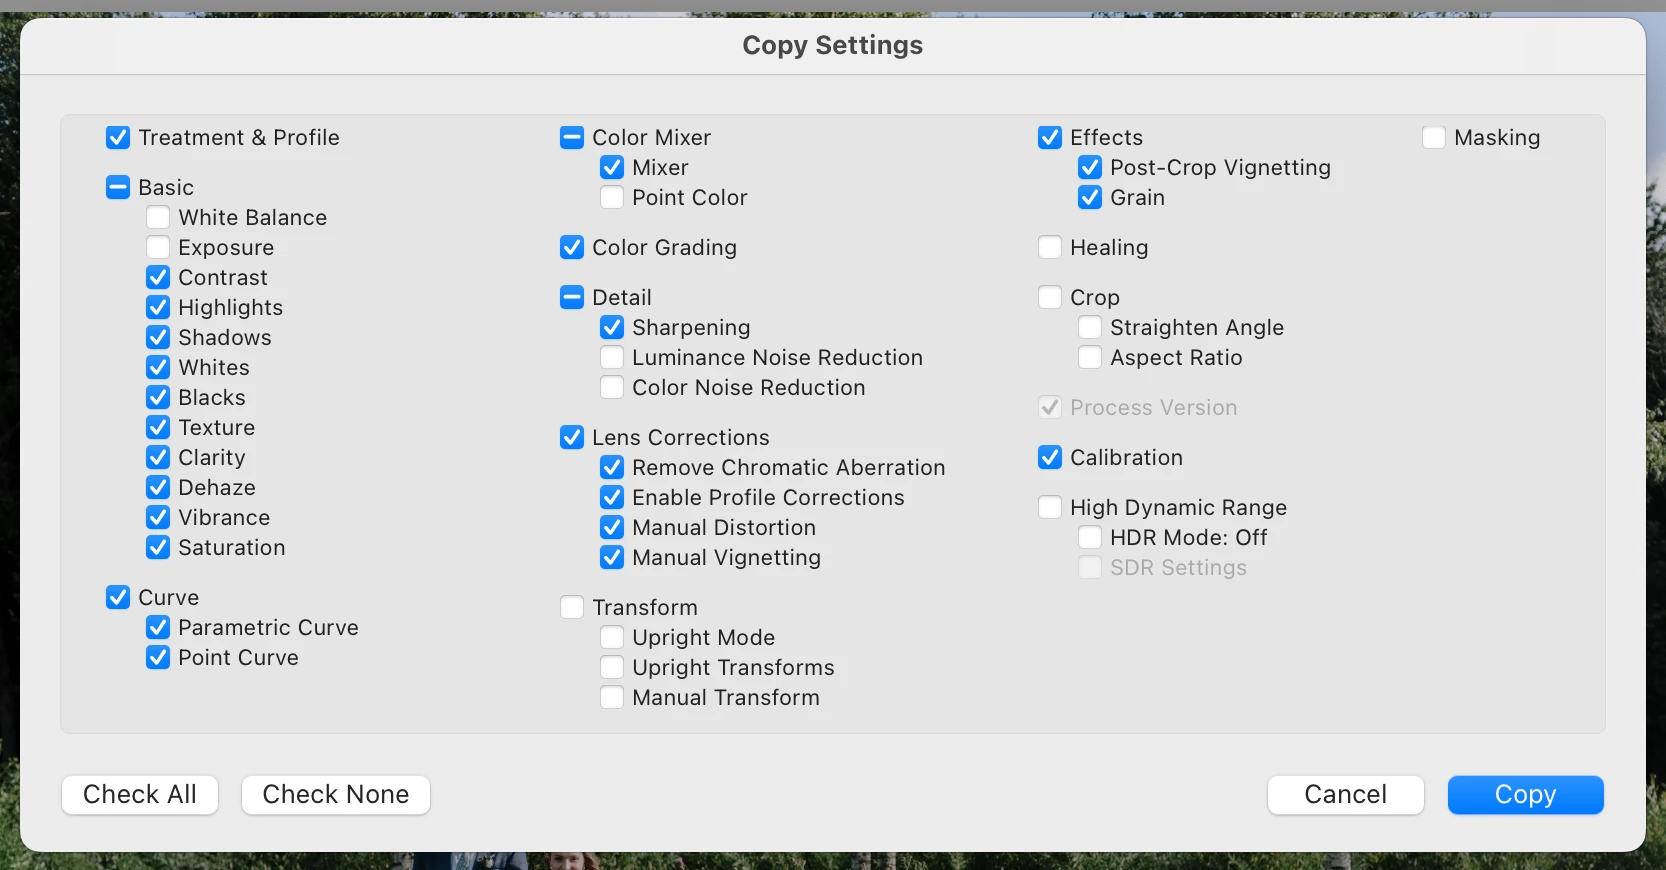
Task: Check the Masking option
Action: tap(1434, 138)
